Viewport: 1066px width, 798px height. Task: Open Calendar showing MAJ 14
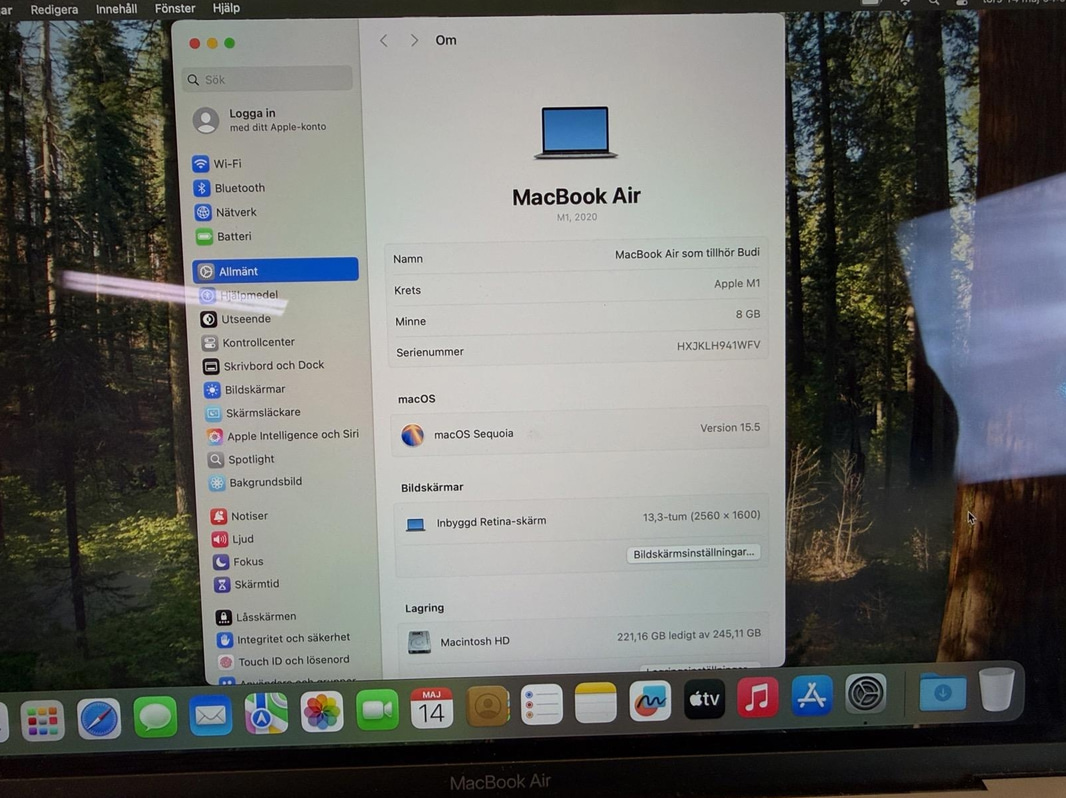click(x=432, y=708)
